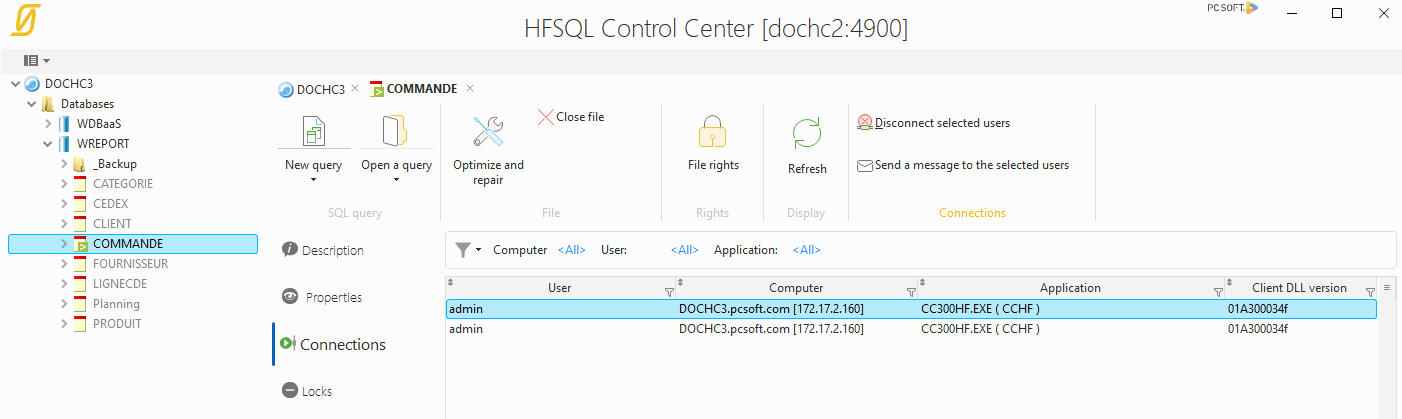Open the New query dropdown arrow

(x=314, y=181)
